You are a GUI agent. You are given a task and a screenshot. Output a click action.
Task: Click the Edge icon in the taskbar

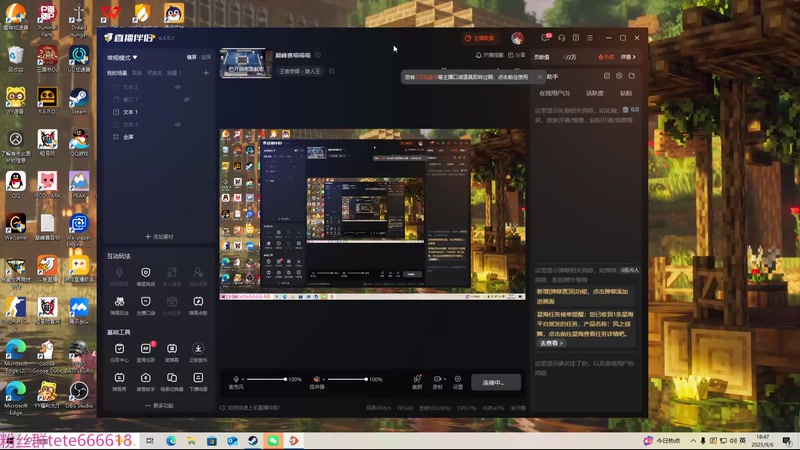pos(171,441)
